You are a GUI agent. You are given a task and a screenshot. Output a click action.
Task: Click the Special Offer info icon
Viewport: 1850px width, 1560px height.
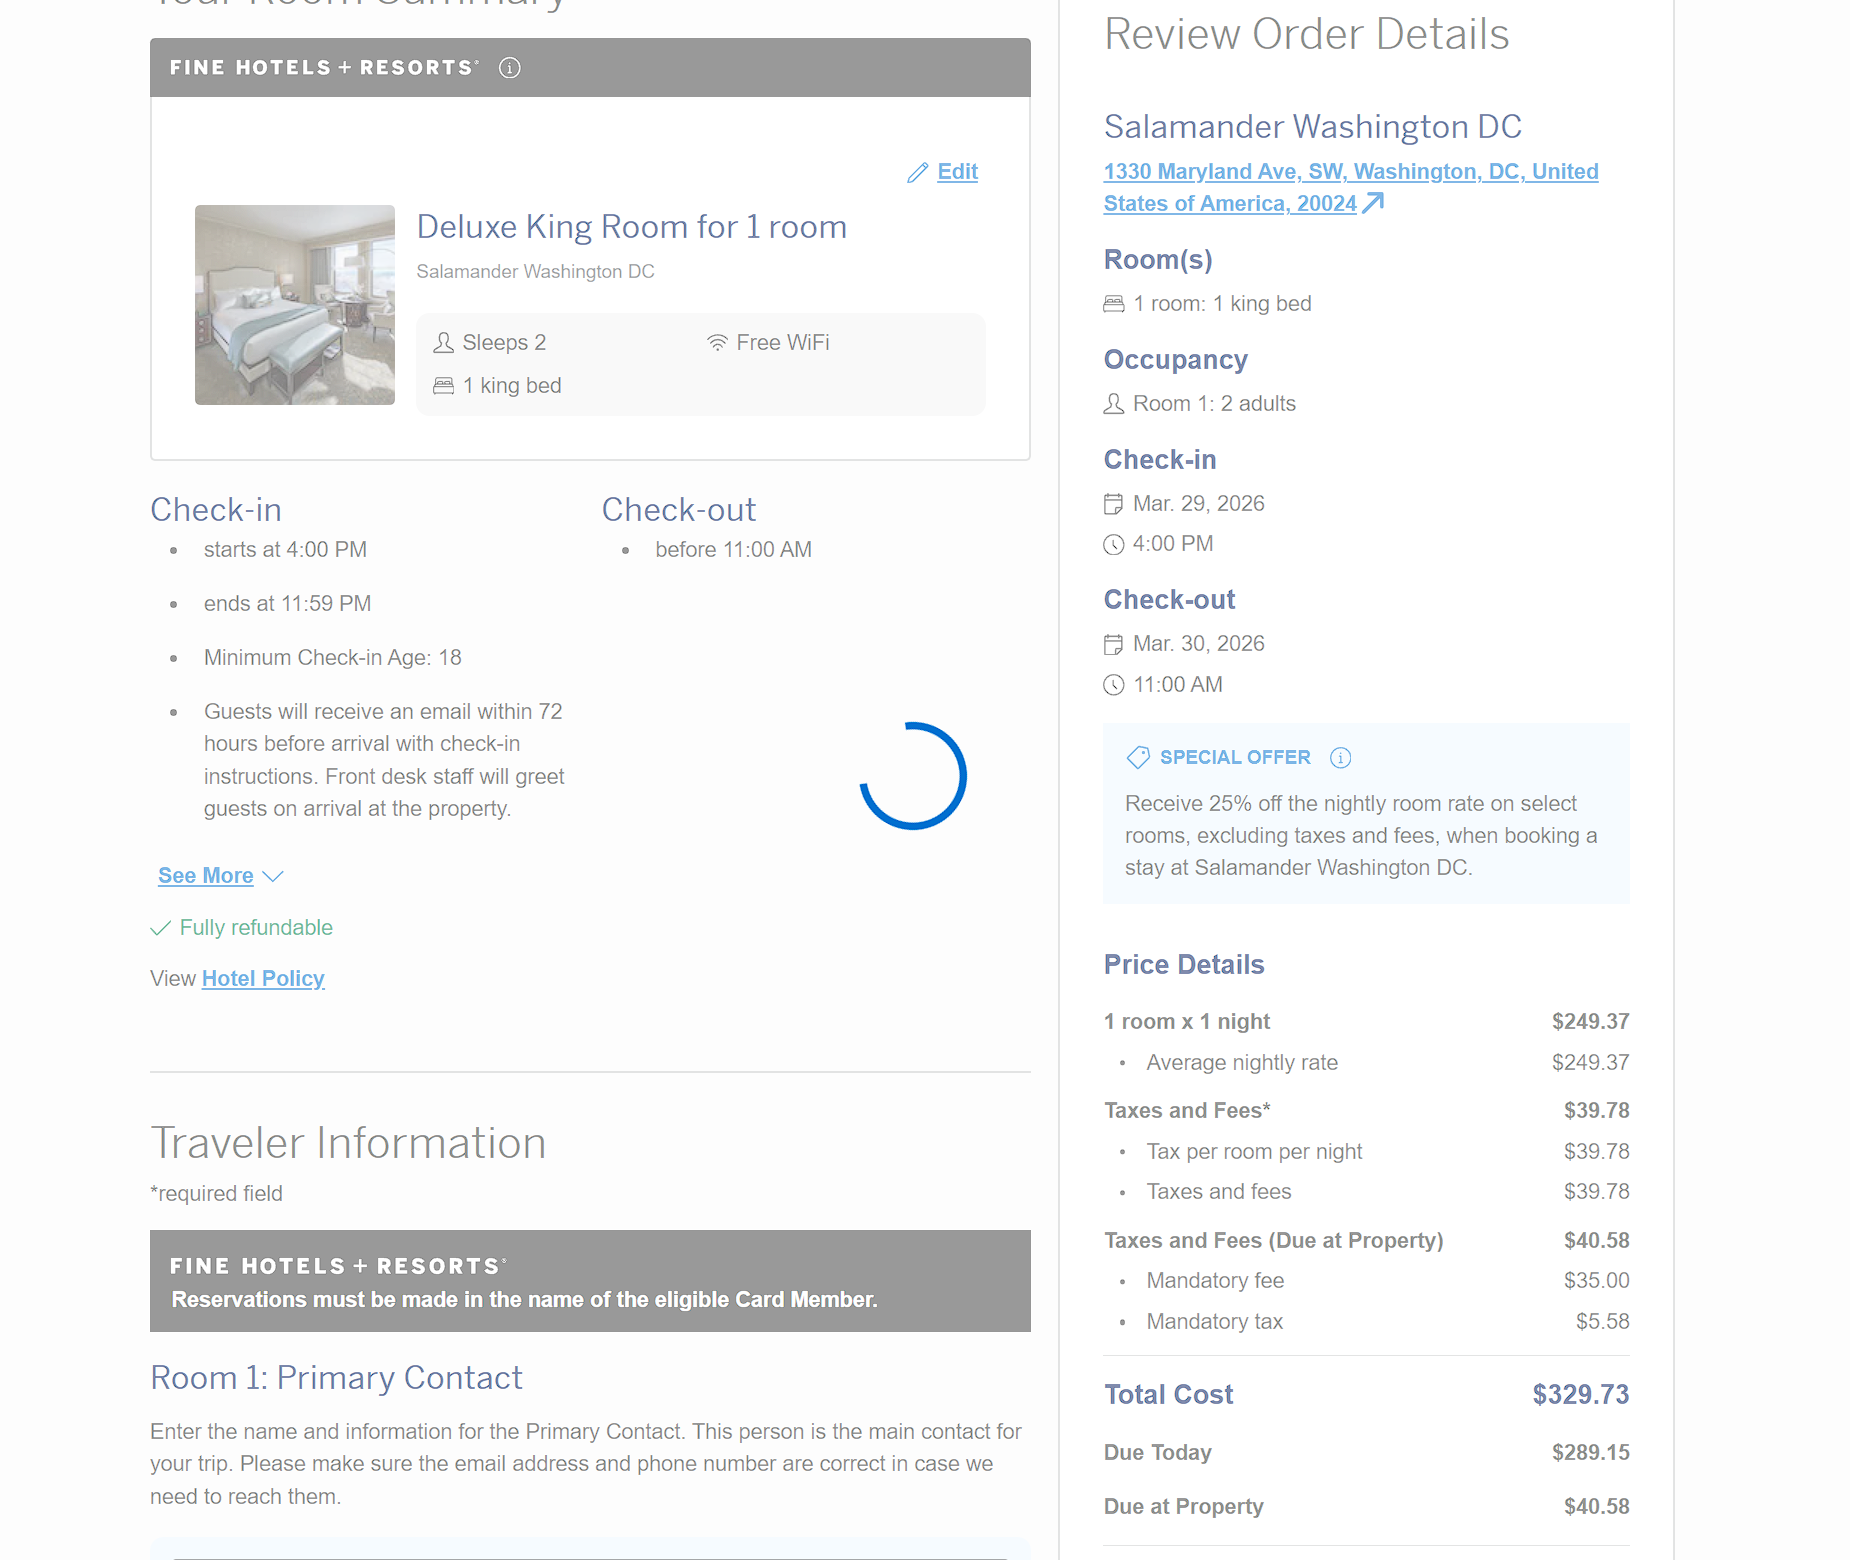pyautogui.click(x=1340, y=758)
